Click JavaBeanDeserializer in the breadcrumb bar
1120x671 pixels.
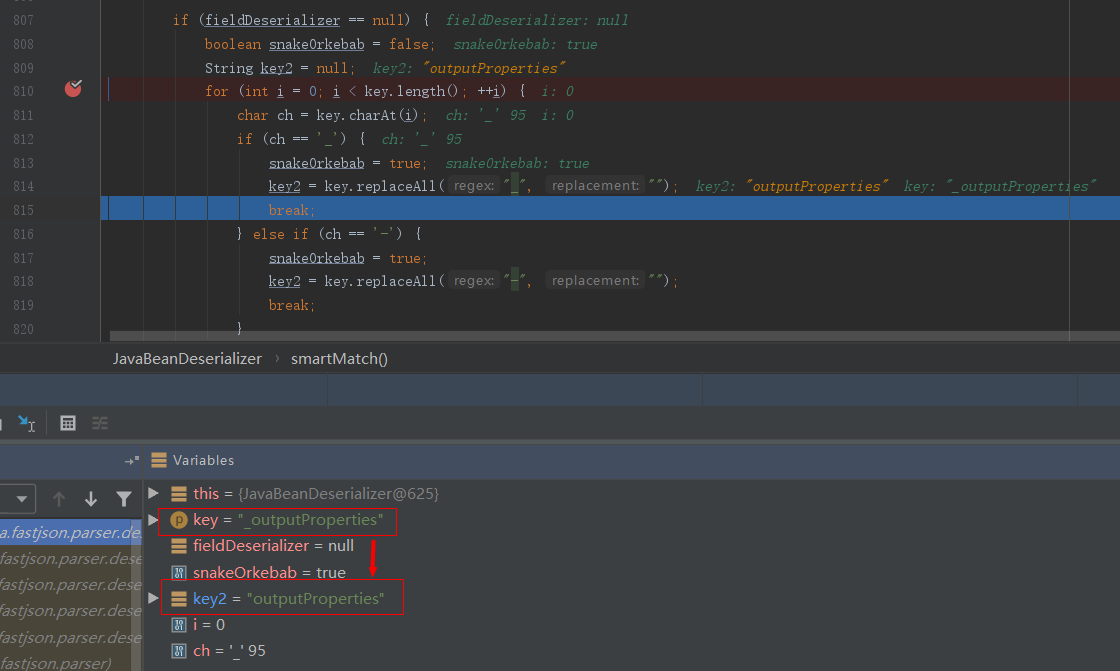tap(187, 358)
